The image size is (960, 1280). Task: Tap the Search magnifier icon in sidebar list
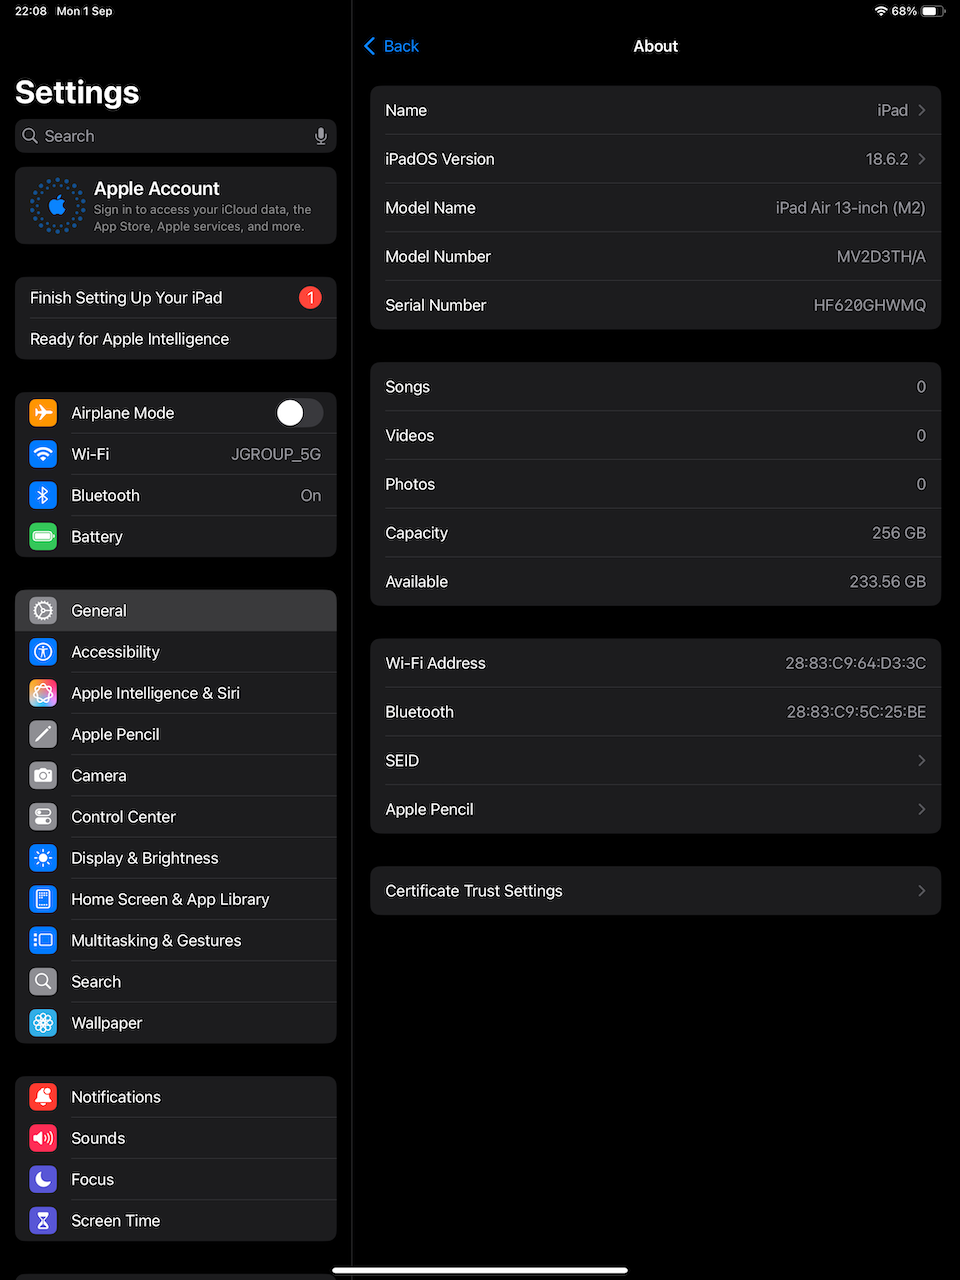pos(43,982)
